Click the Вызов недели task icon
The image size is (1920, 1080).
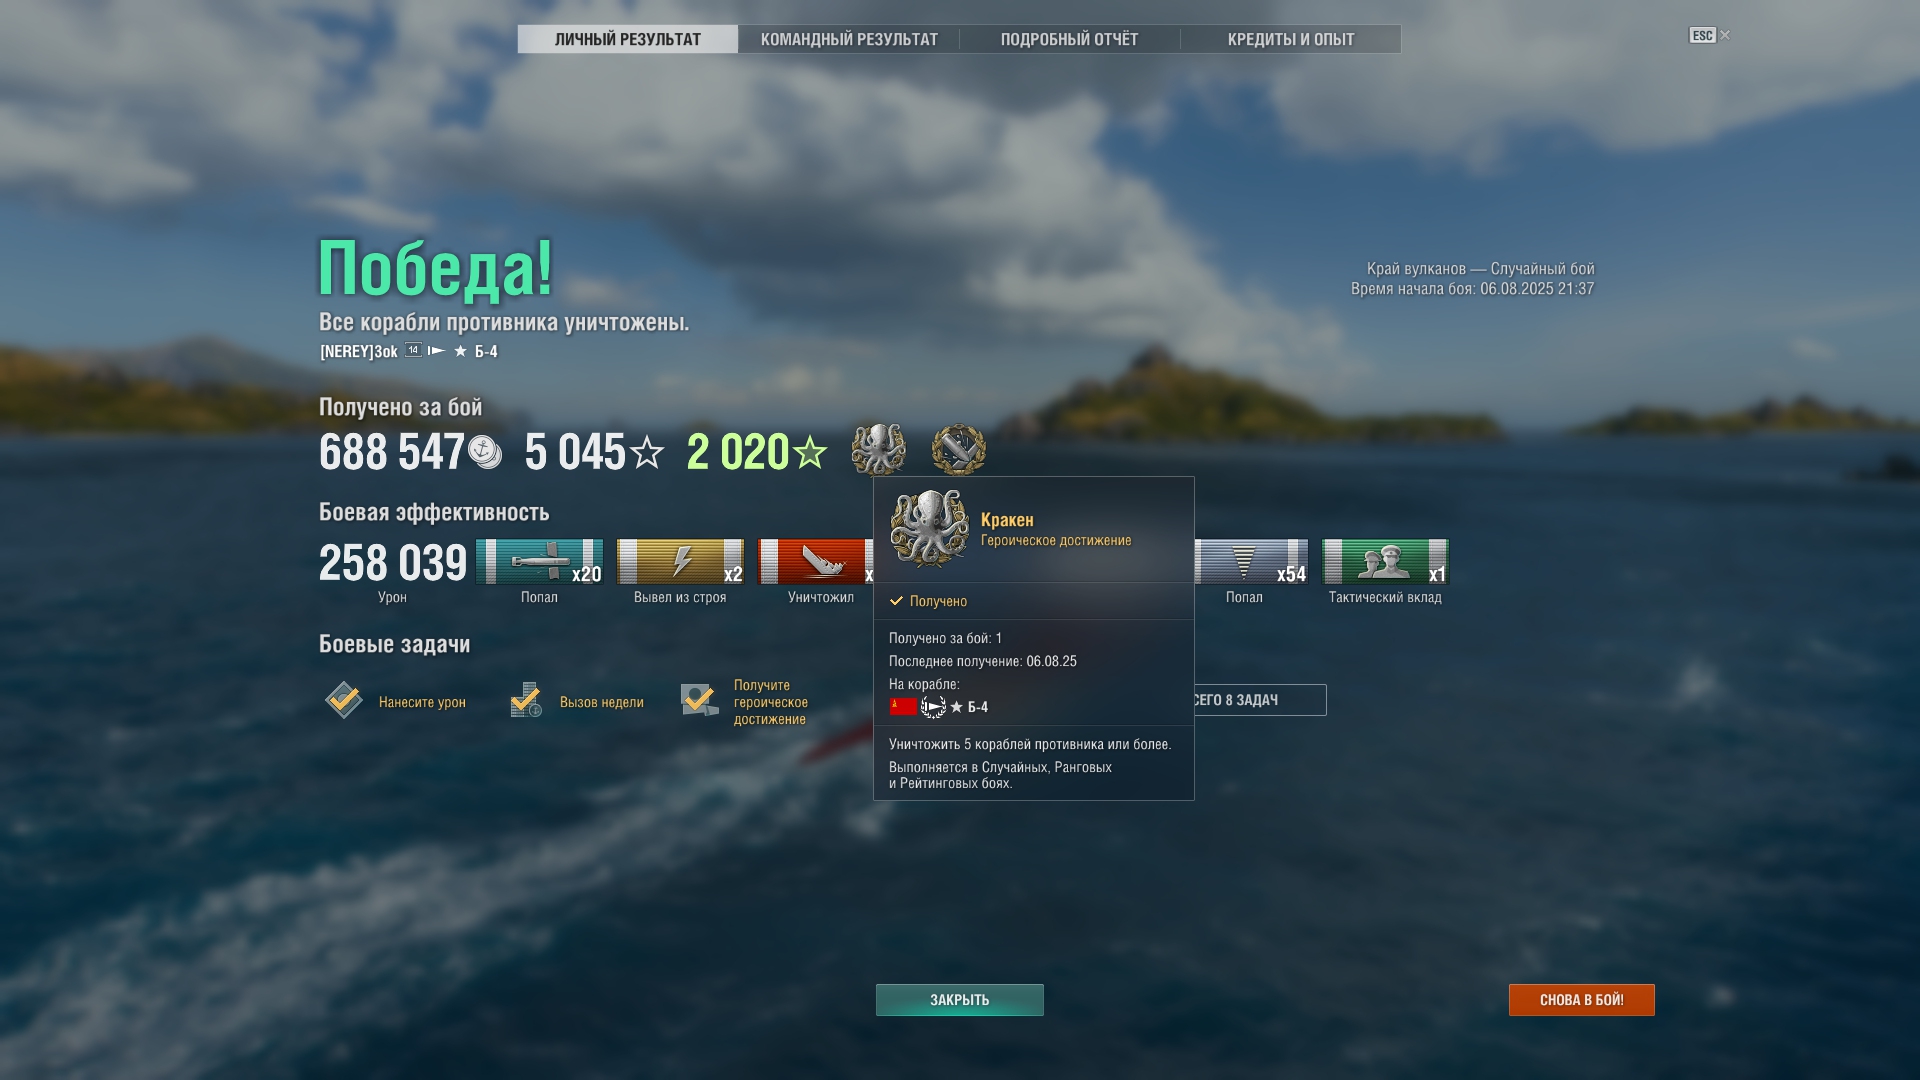[x=526, y=700]
